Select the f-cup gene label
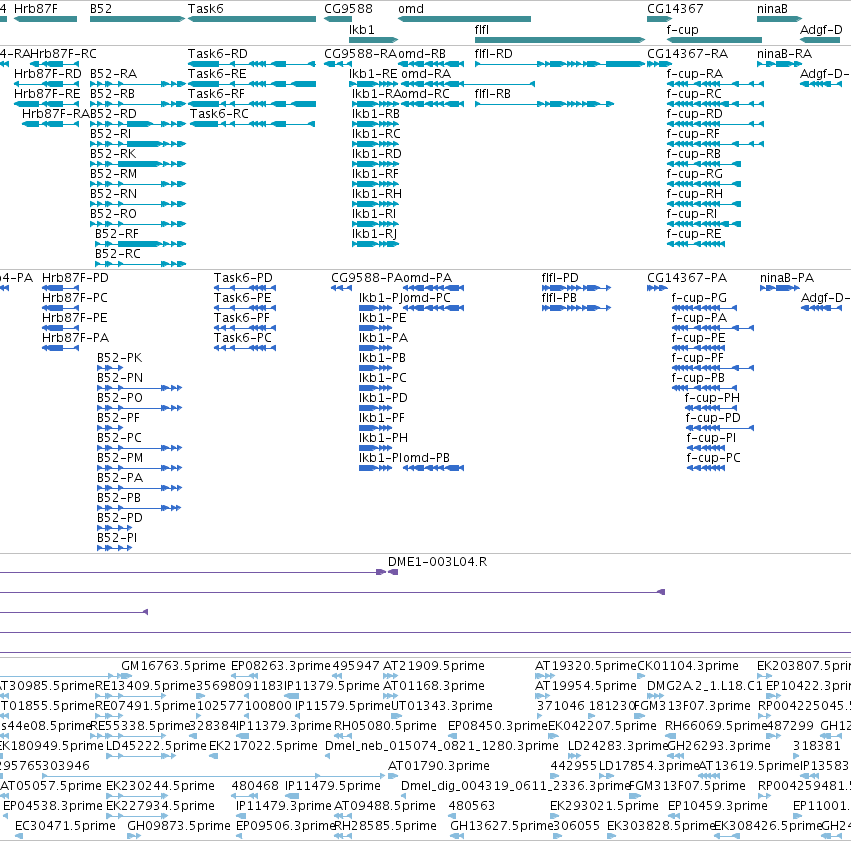The image size is (851, 841). (683, 30)
